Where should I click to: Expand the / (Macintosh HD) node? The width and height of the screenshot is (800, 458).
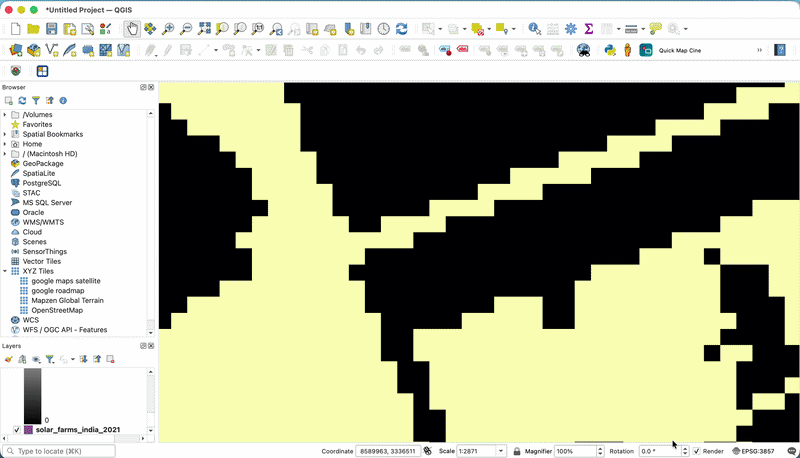pyautogui.click(x=5, y=154)
